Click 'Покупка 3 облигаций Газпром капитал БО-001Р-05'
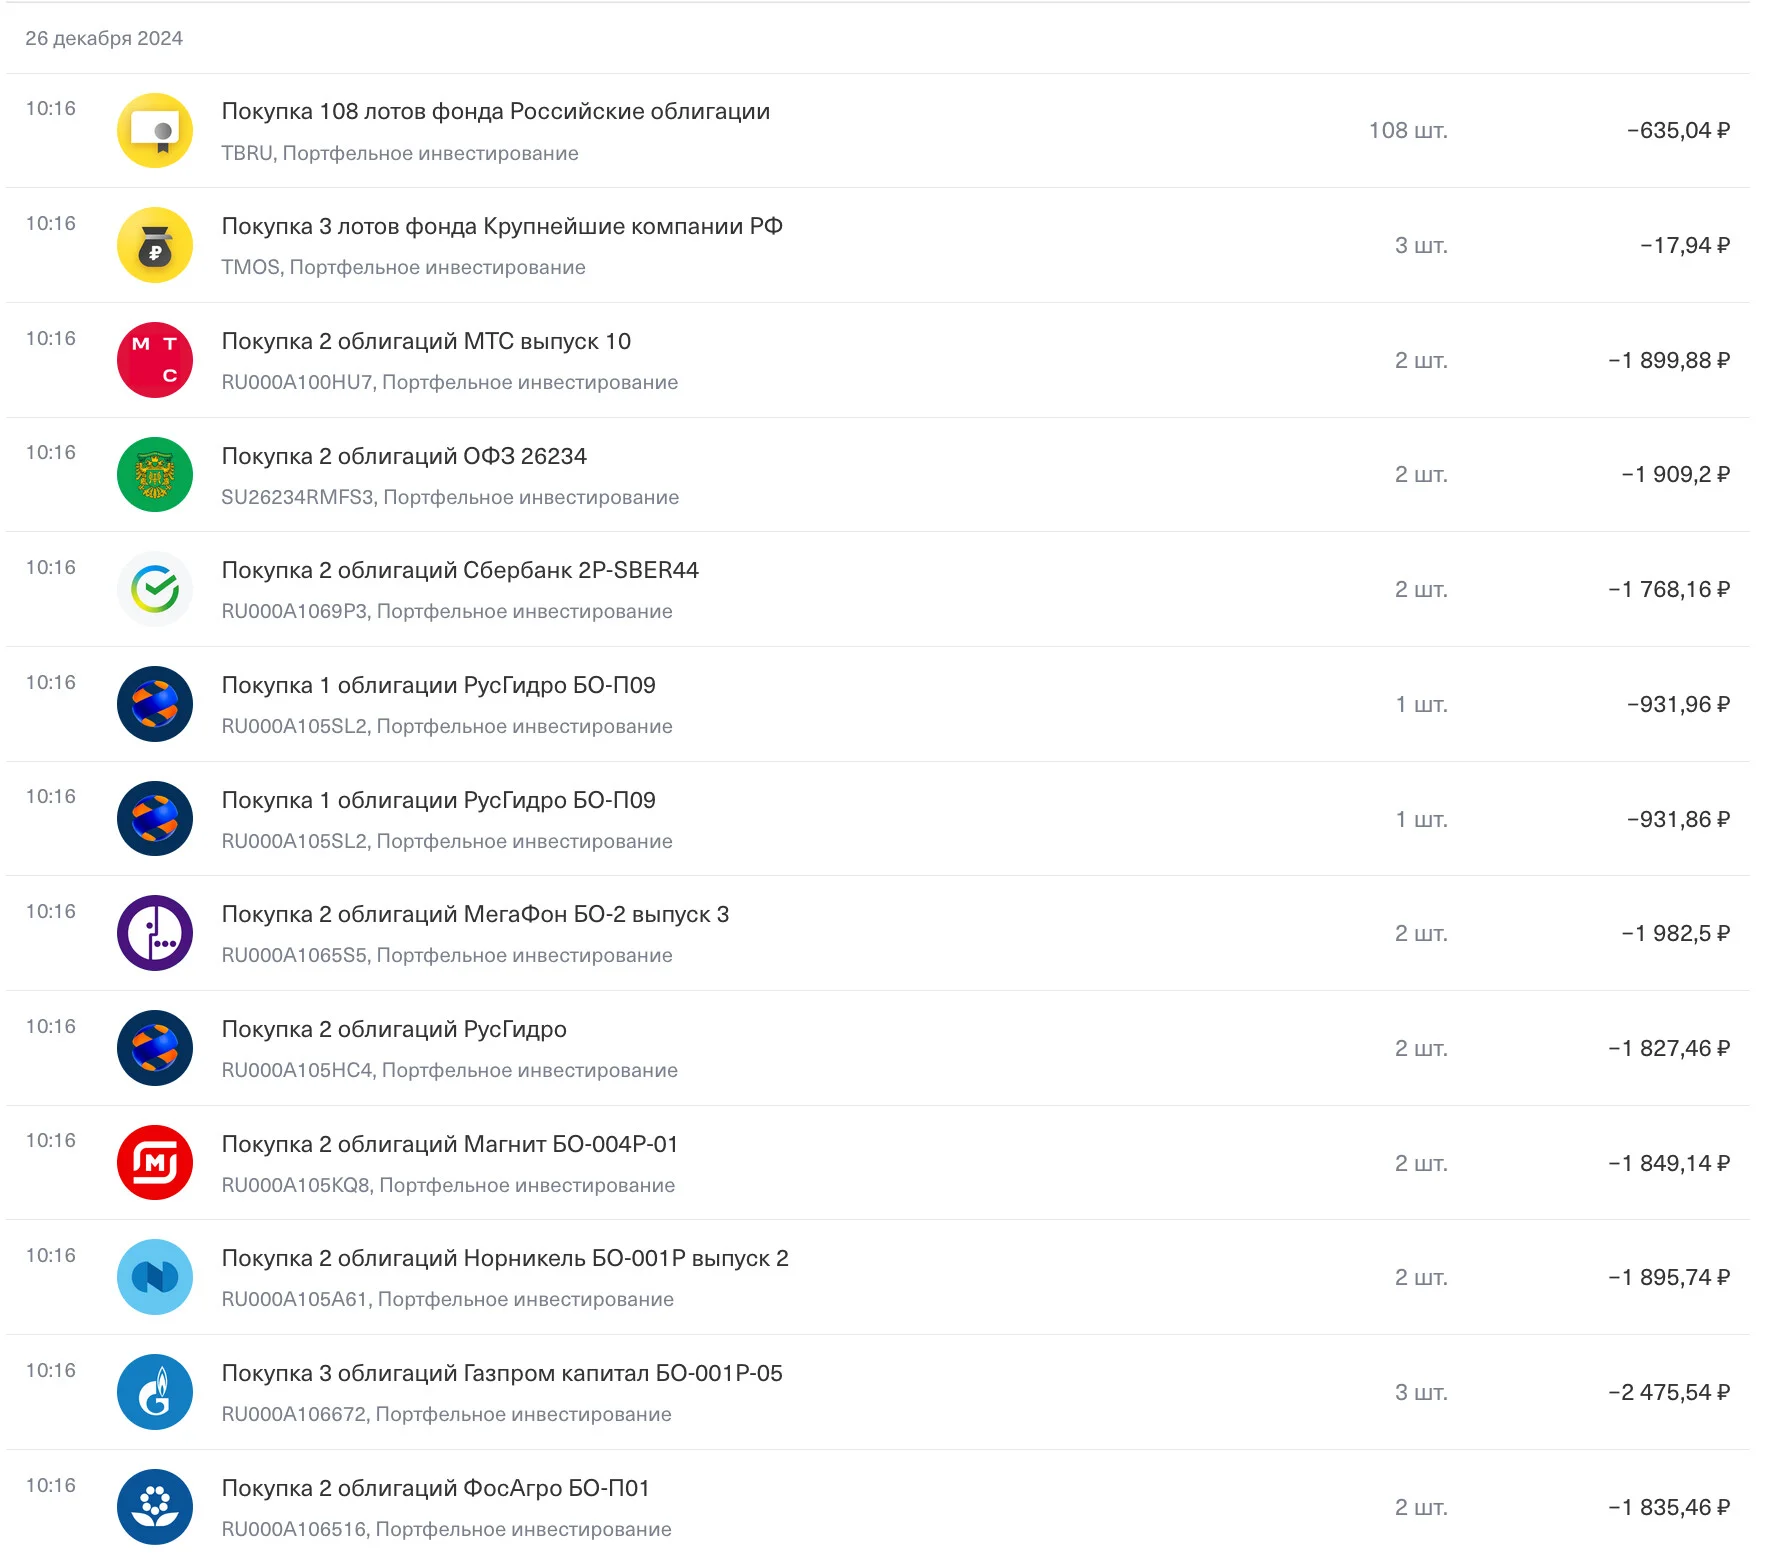Image resolution: width=1768 pixels, height=1562 pixels. [502, 1373]
